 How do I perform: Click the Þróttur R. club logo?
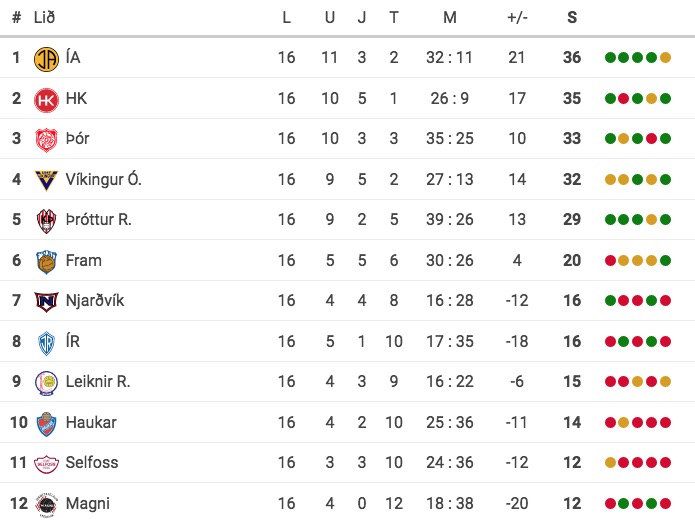[46, 220]
